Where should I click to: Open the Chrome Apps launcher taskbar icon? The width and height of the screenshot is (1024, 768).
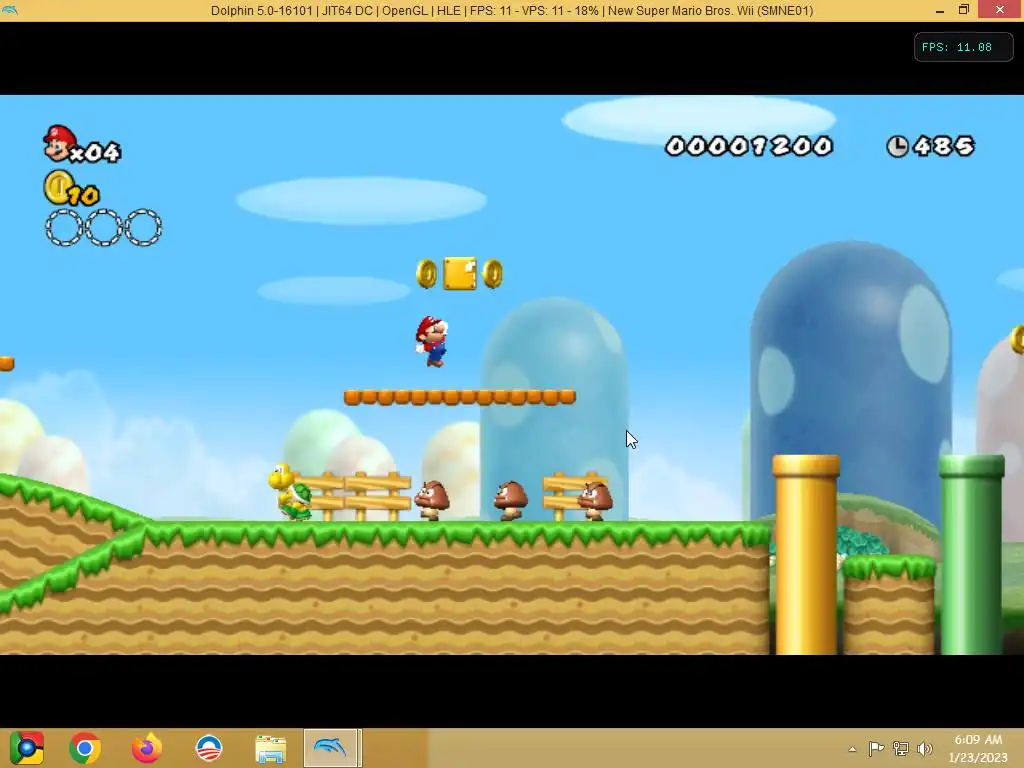pos(27,748)
